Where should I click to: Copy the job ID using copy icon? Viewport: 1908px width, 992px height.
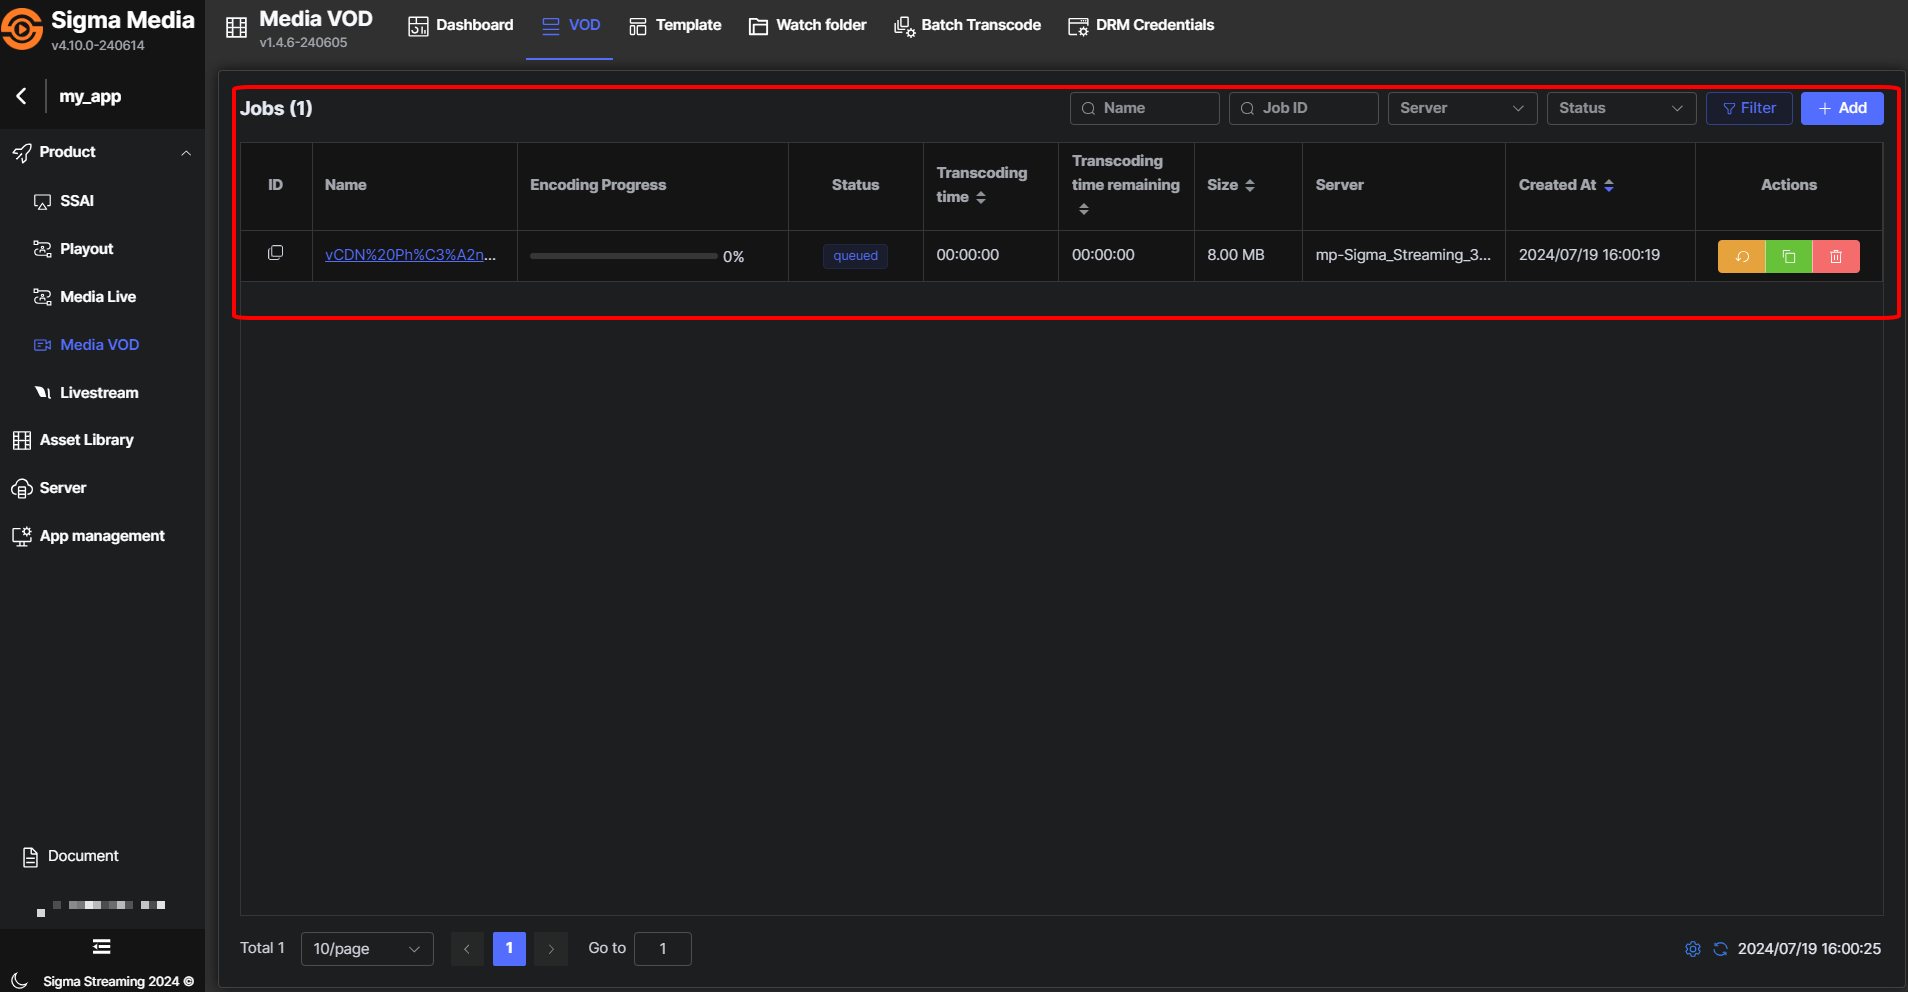[276, 253]
